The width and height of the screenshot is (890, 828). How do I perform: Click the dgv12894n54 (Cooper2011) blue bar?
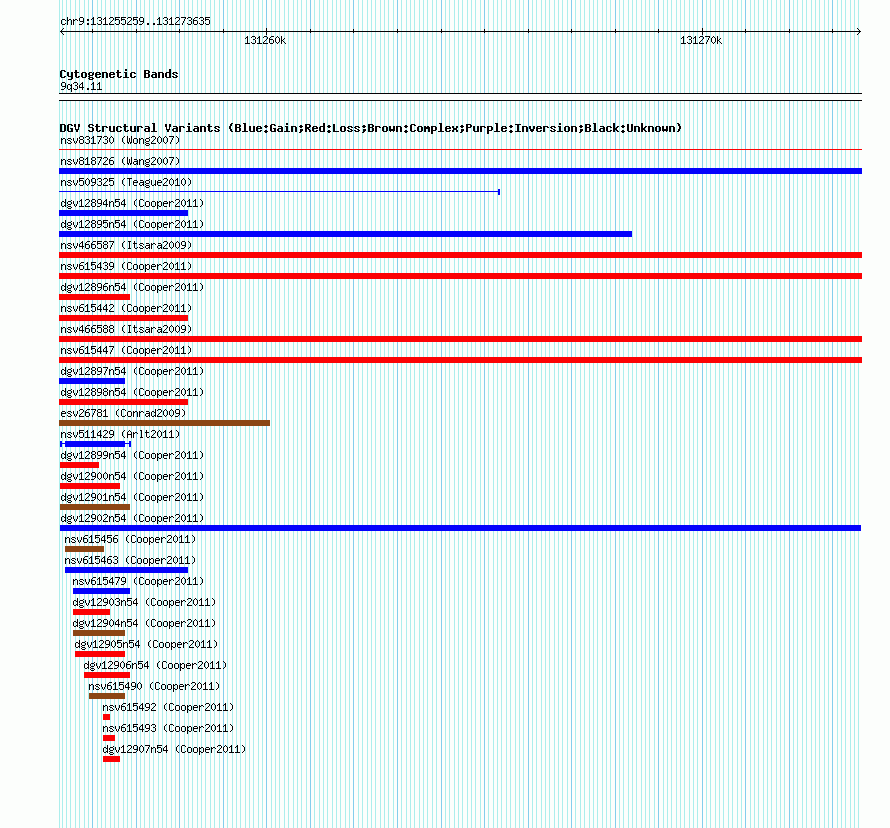[124, 213]
